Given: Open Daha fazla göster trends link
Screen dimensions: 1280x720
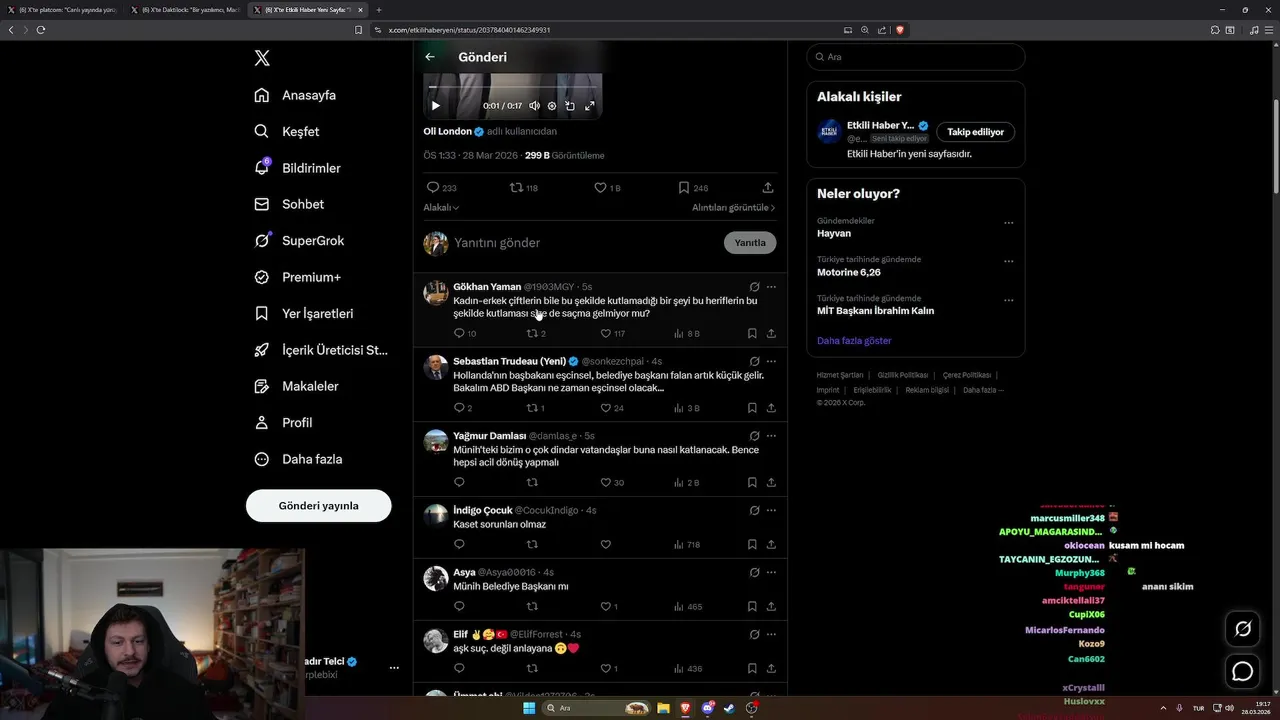Looking at the screenshot, I should click(854, 341).
